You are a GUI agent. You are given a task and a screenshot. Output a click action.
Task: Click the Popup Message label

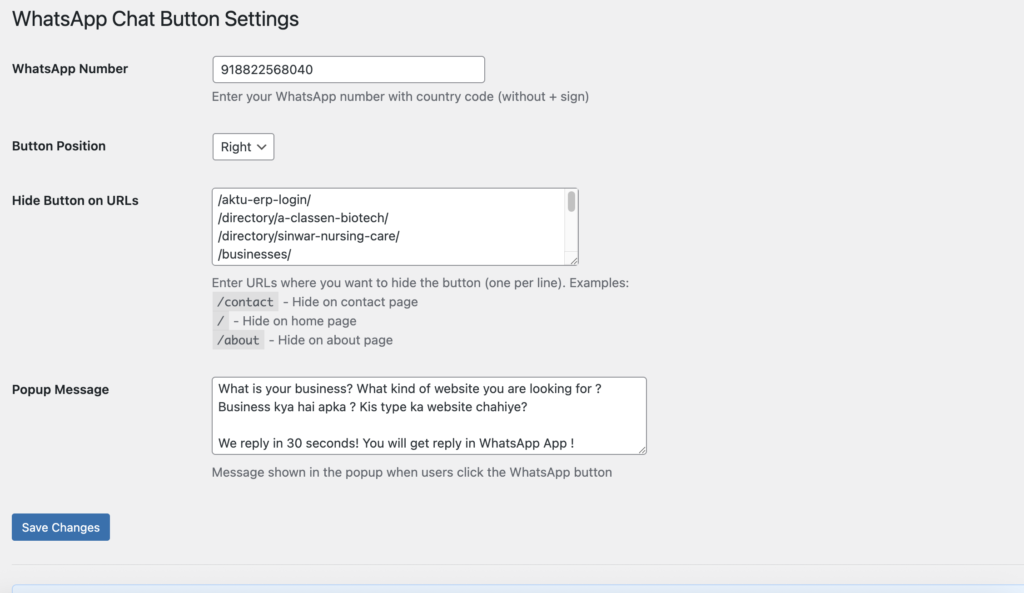pos(60,389)
